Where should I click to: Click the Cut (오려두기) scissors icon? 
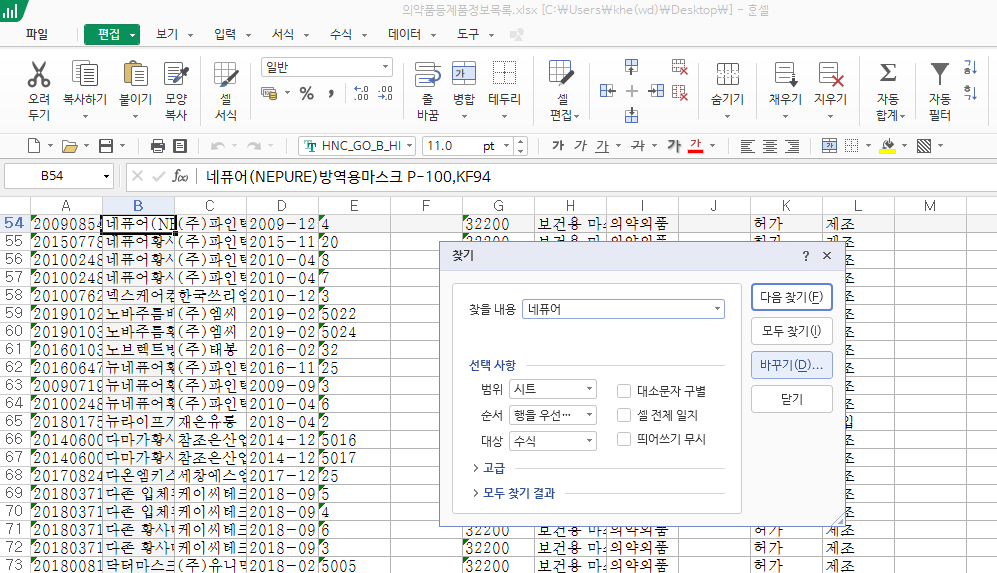pos(39,74)
